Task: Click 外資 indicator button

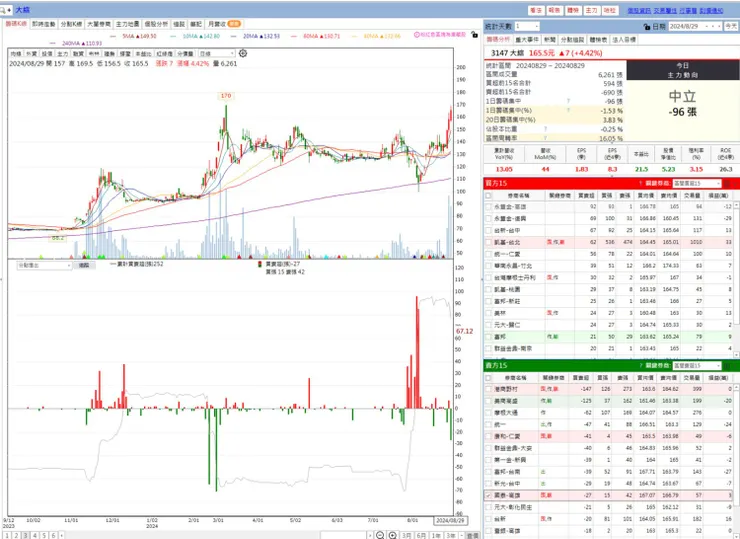Action: pos(31,54)
